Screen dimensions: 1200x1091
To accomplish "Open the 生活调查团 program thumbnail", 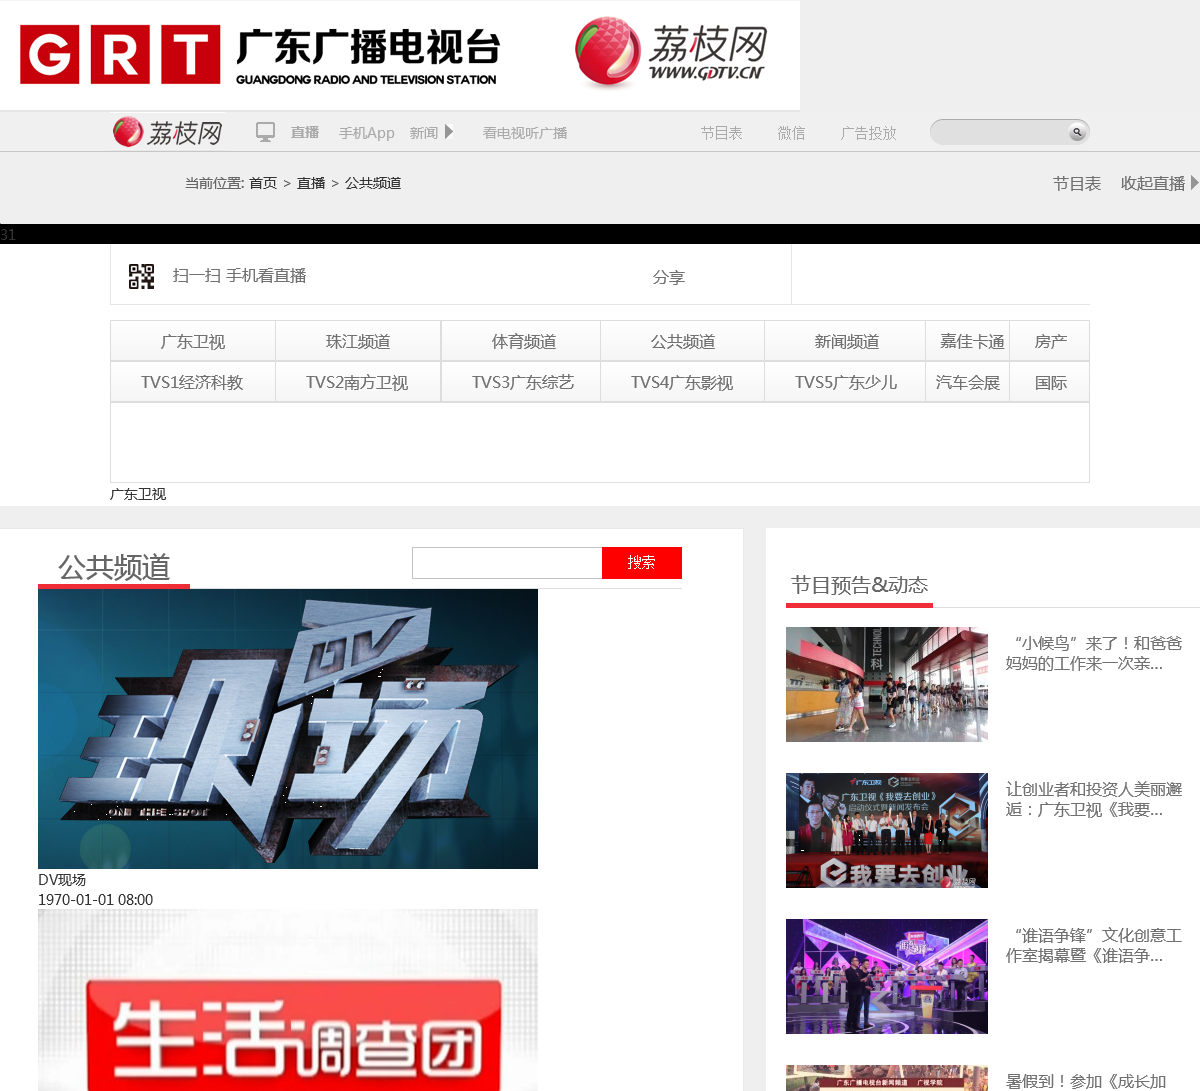I will coord(288,1000).
